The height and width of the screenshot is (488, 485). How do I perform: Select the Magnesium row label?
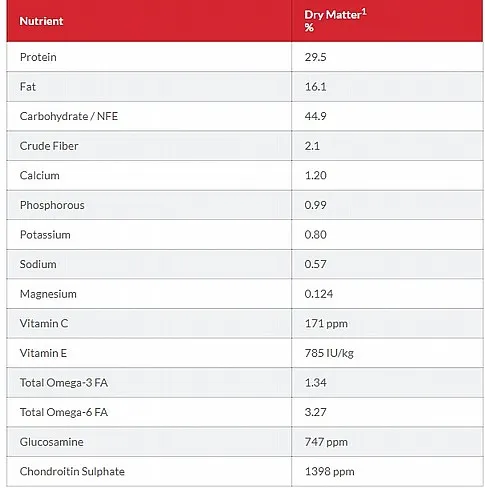(x=48, y=294)
